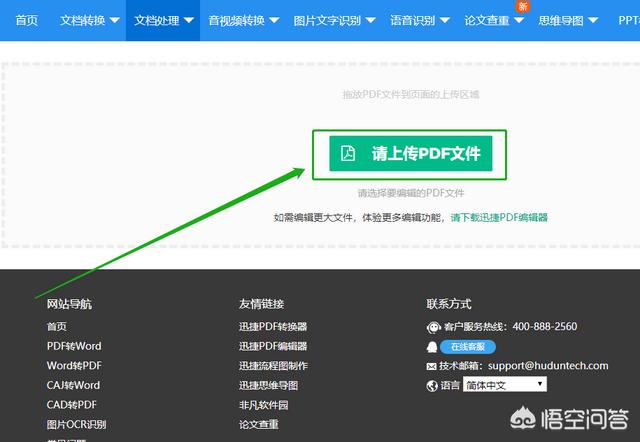Screen dimensions: 640x442
Task: Open the 文档转换 menu
Action: click(82, 20)
